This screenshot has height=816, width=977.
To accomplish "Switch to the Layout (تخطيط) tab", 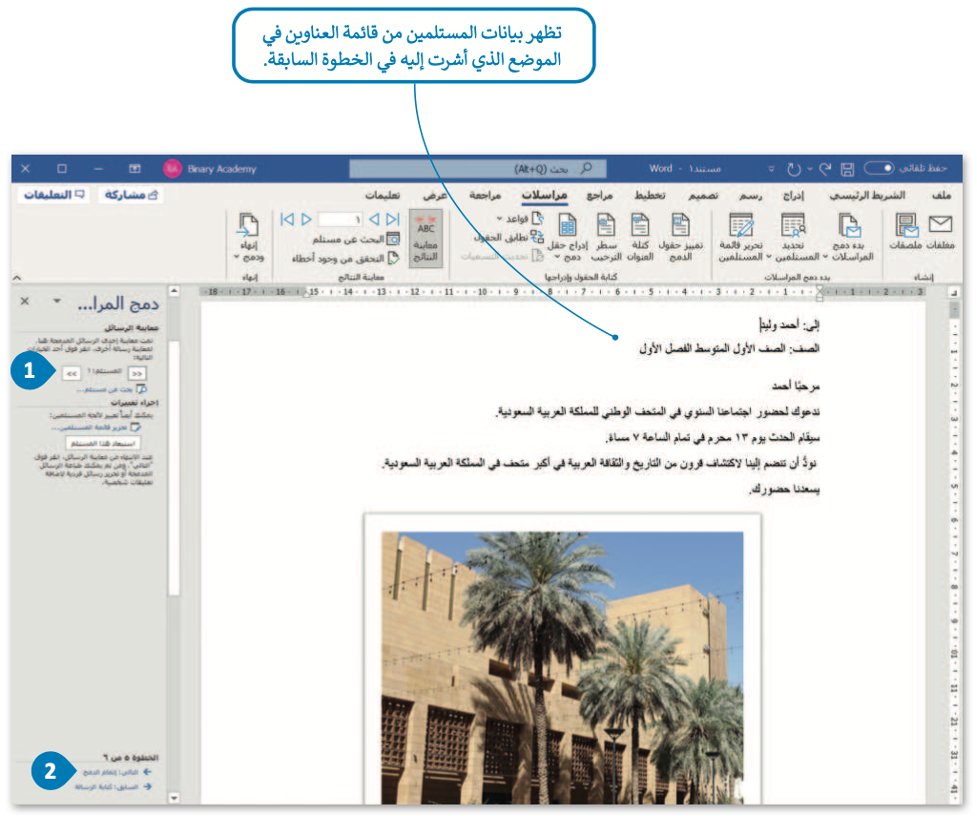I will [x=649, y=195].
